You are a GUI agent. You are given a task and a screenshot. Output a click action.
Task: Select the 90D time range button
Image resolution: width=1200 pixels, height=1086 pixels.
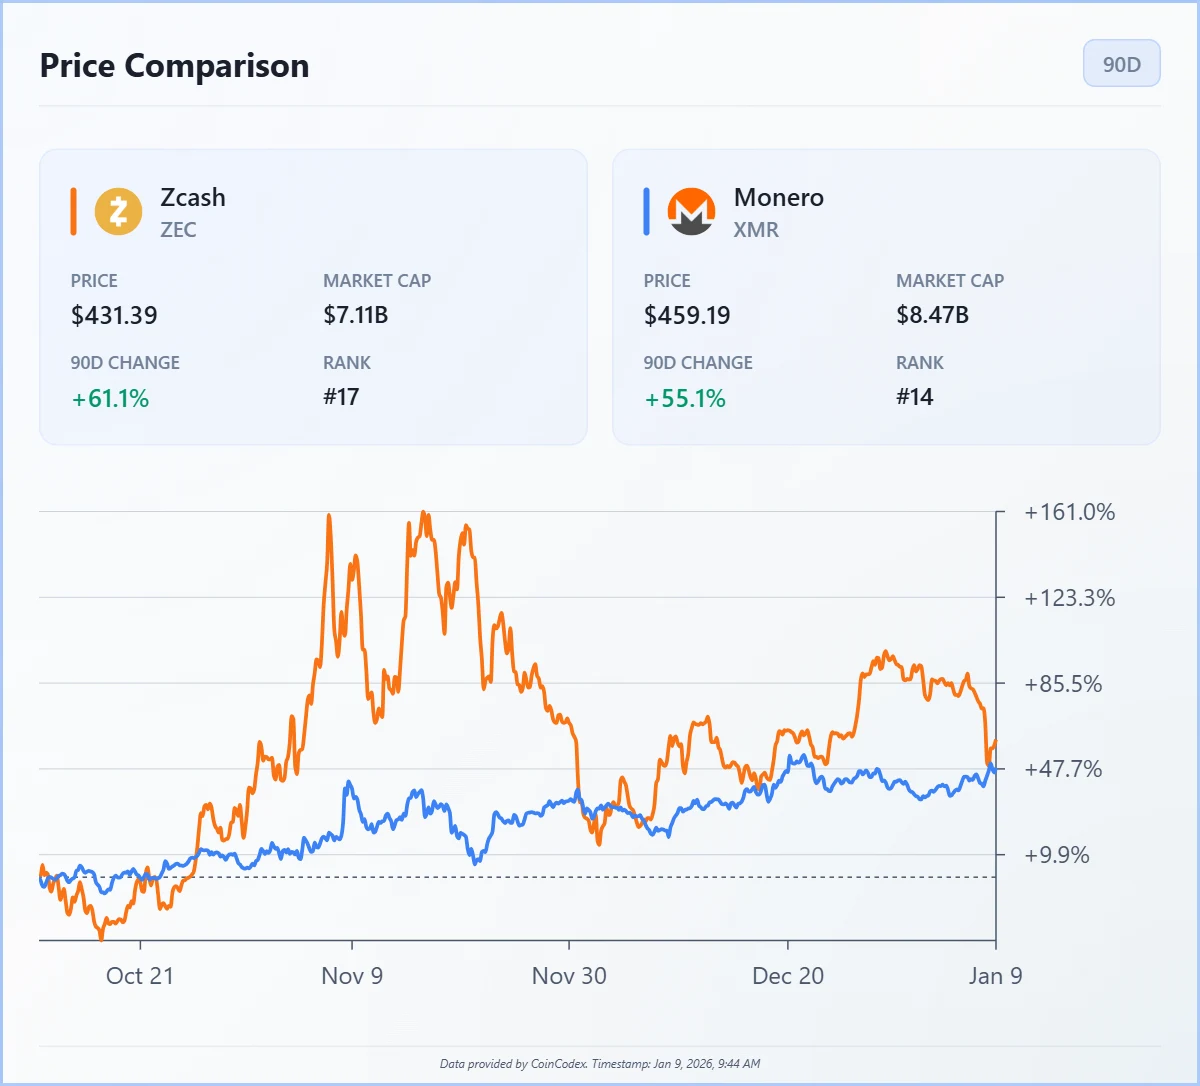click(x=1121, y=64)
